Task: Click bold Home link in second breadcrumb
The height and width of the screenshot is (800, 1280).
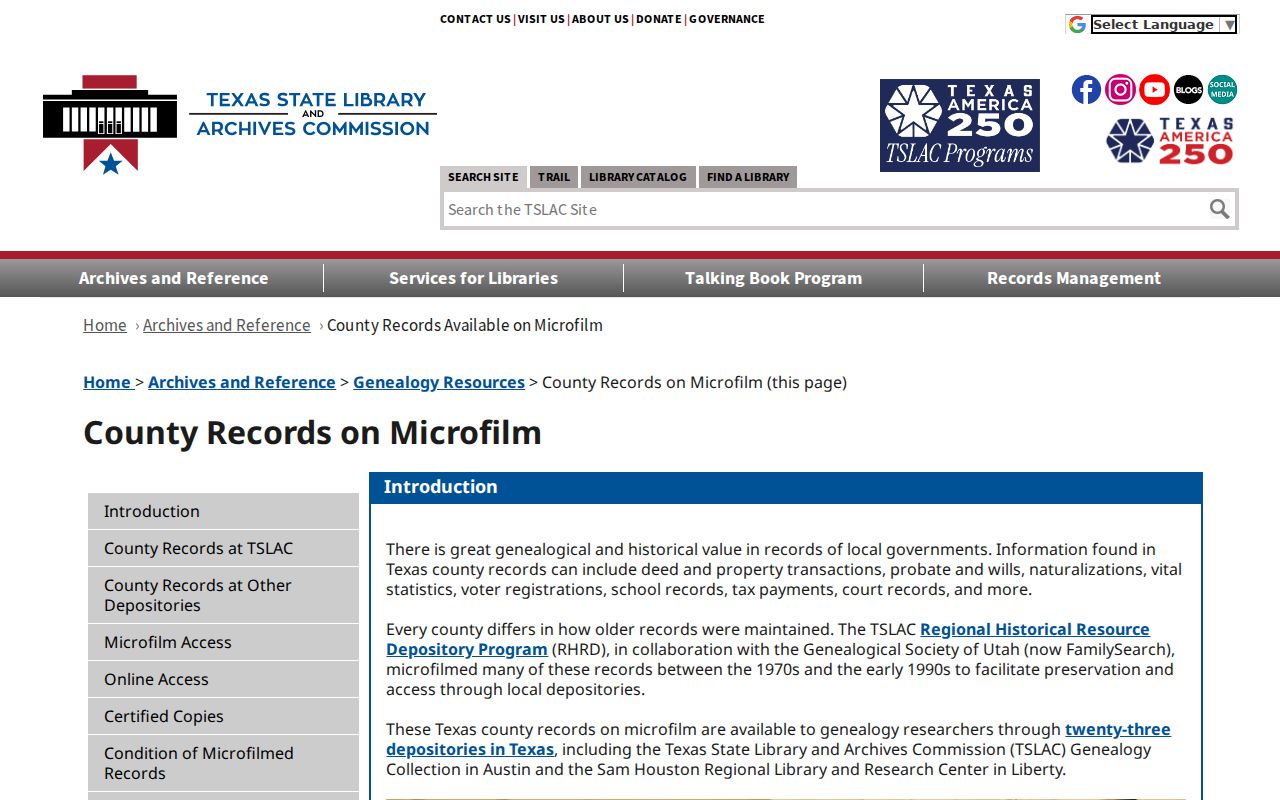Action: 107,382
